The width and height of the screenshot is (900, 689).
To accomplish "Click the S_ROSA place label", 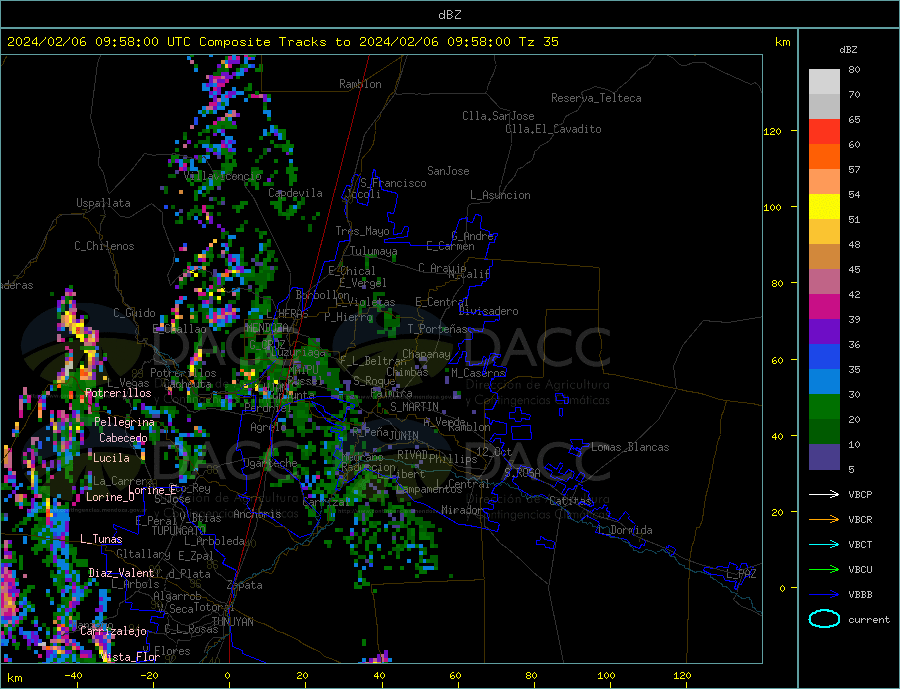I will pos(522,473).
